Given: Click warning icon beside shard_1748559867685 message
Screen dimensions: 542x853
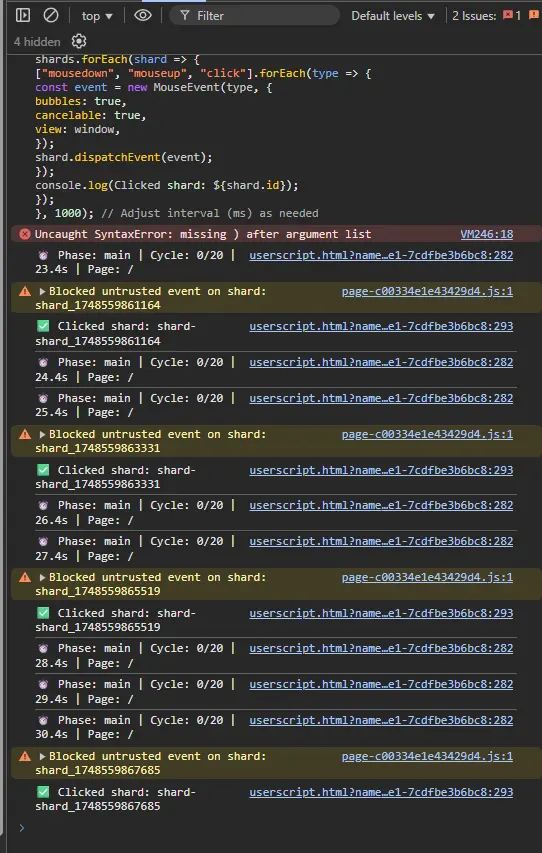Looking at the screenshot, I should (25, 756).
